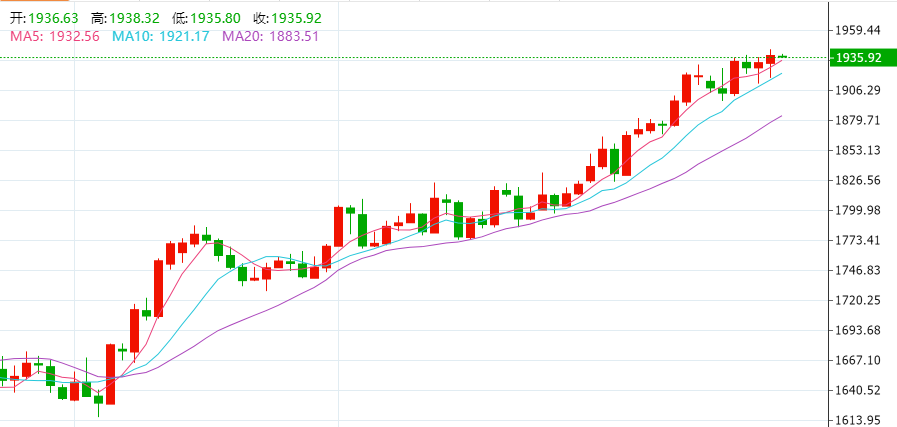897x427 pixels.
Task: Select the MA5: 1932.56 indicator label
Action: (x=54, y=37)
